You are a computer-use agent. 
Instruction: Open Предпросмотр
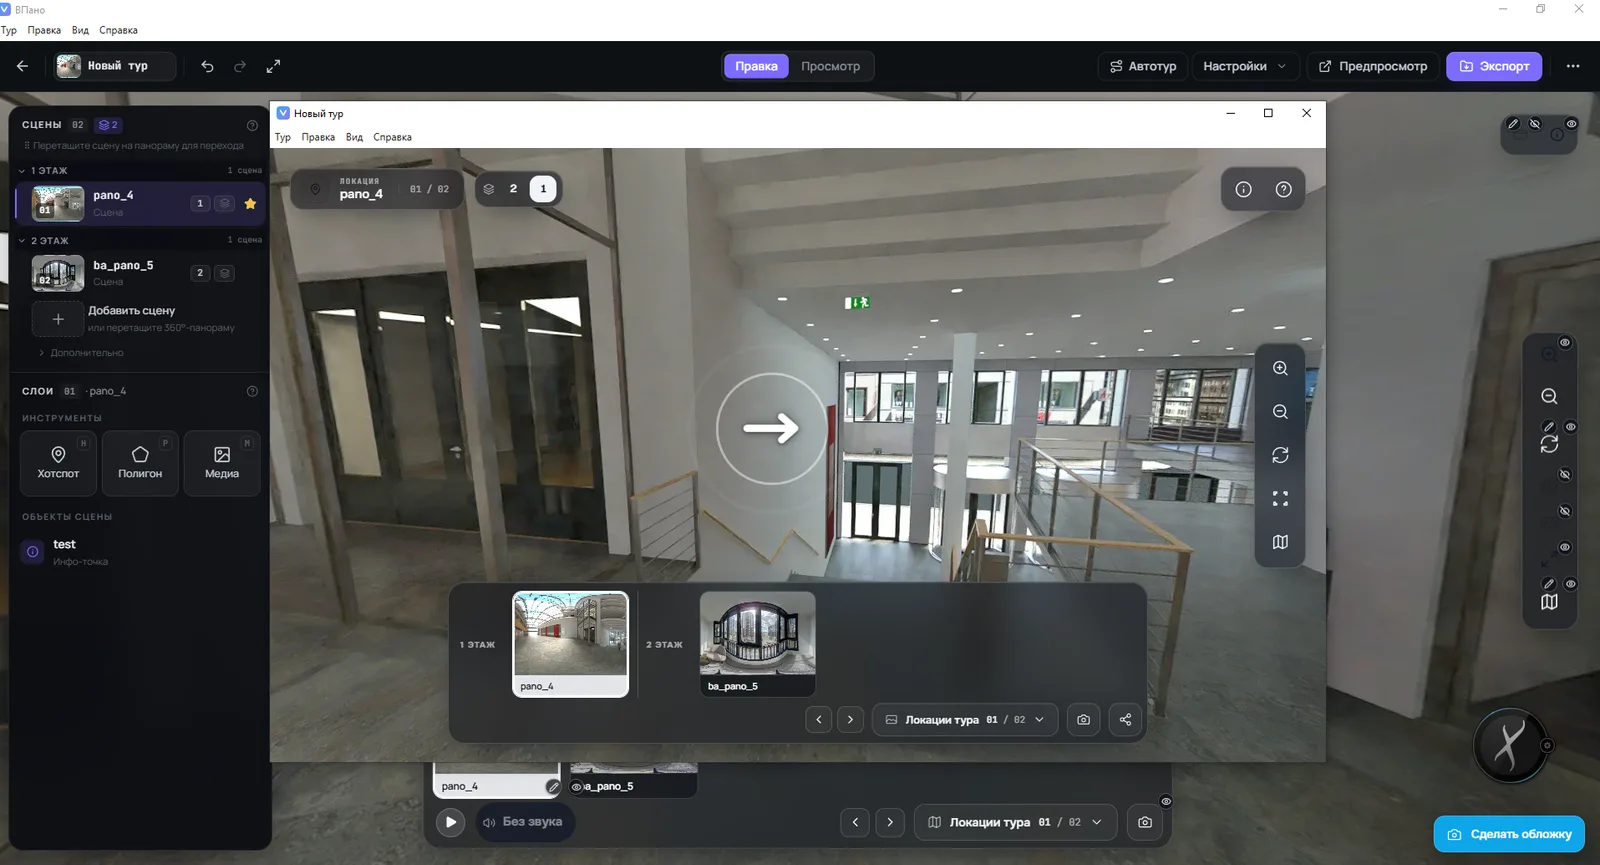1372,66
